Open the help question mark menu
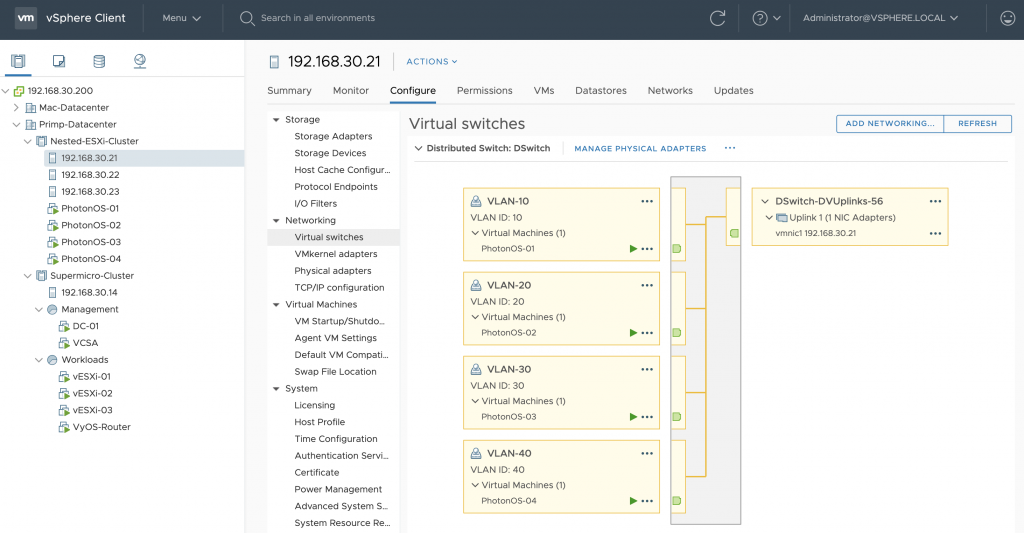The image size is (1024, 533). click(x=766, y=18)
